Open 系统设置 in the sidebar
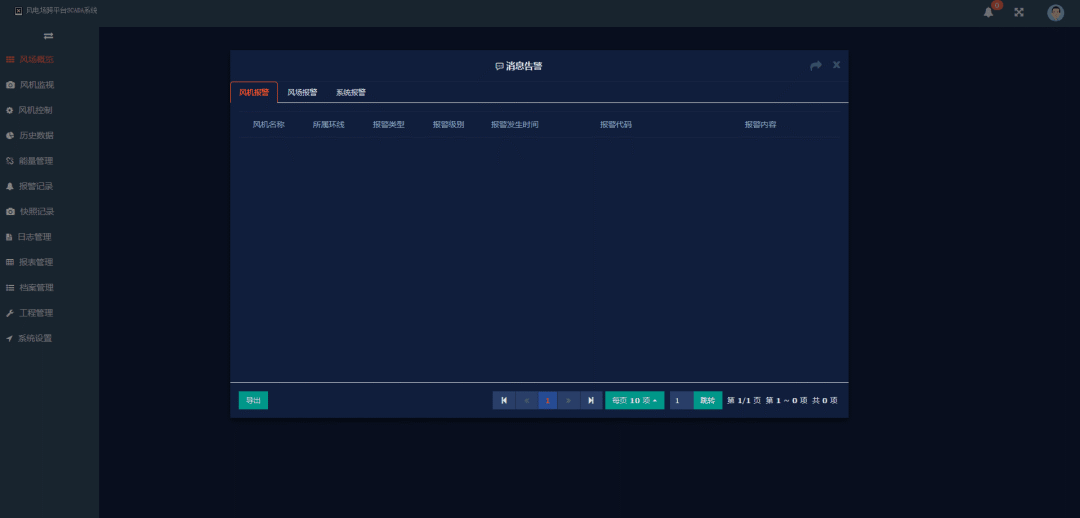The width and height of the screenshot is (1080, 518). [x=35, y=338]
